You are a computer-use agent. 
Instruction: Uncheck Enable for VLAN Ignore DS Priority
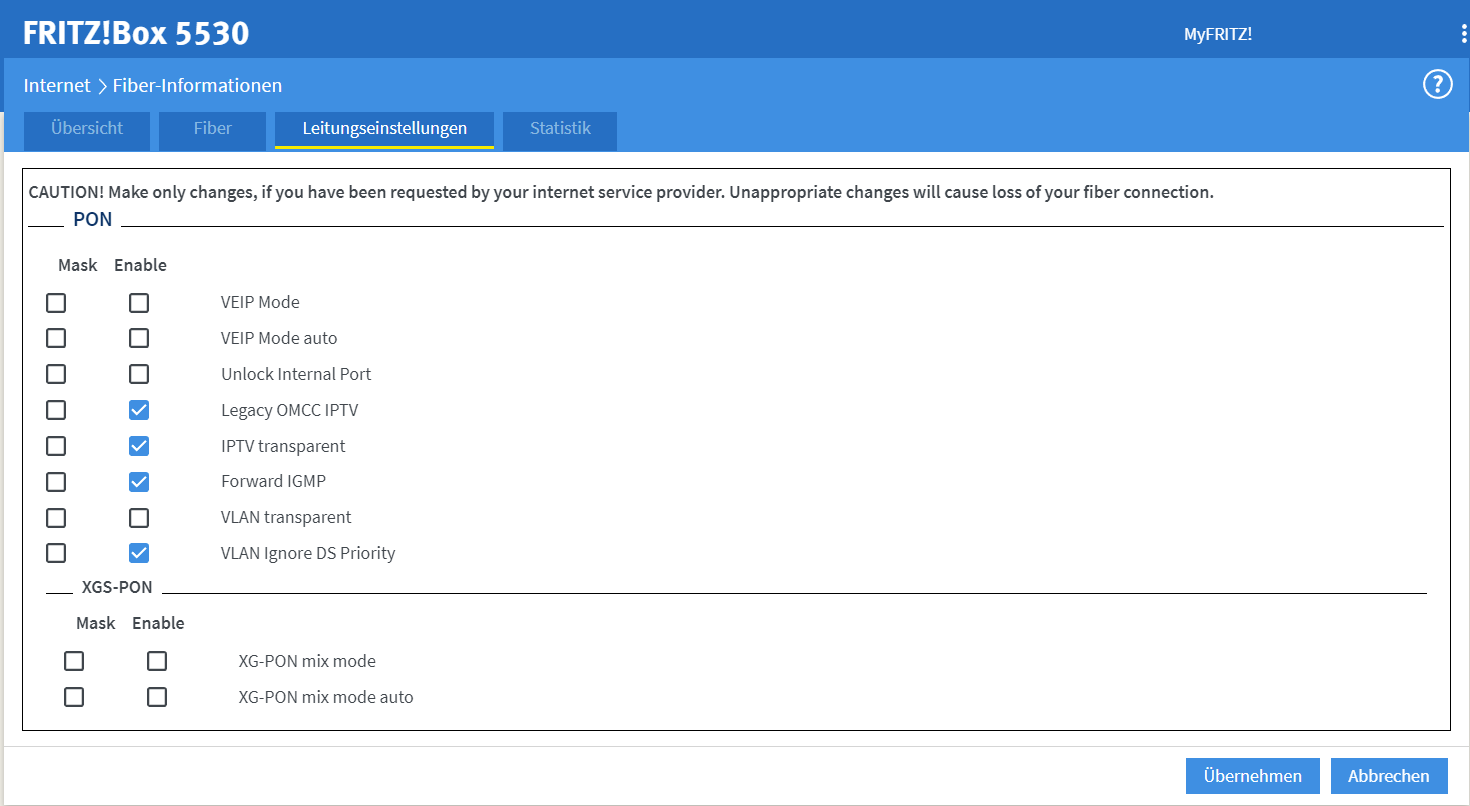(x=139, y=553)
